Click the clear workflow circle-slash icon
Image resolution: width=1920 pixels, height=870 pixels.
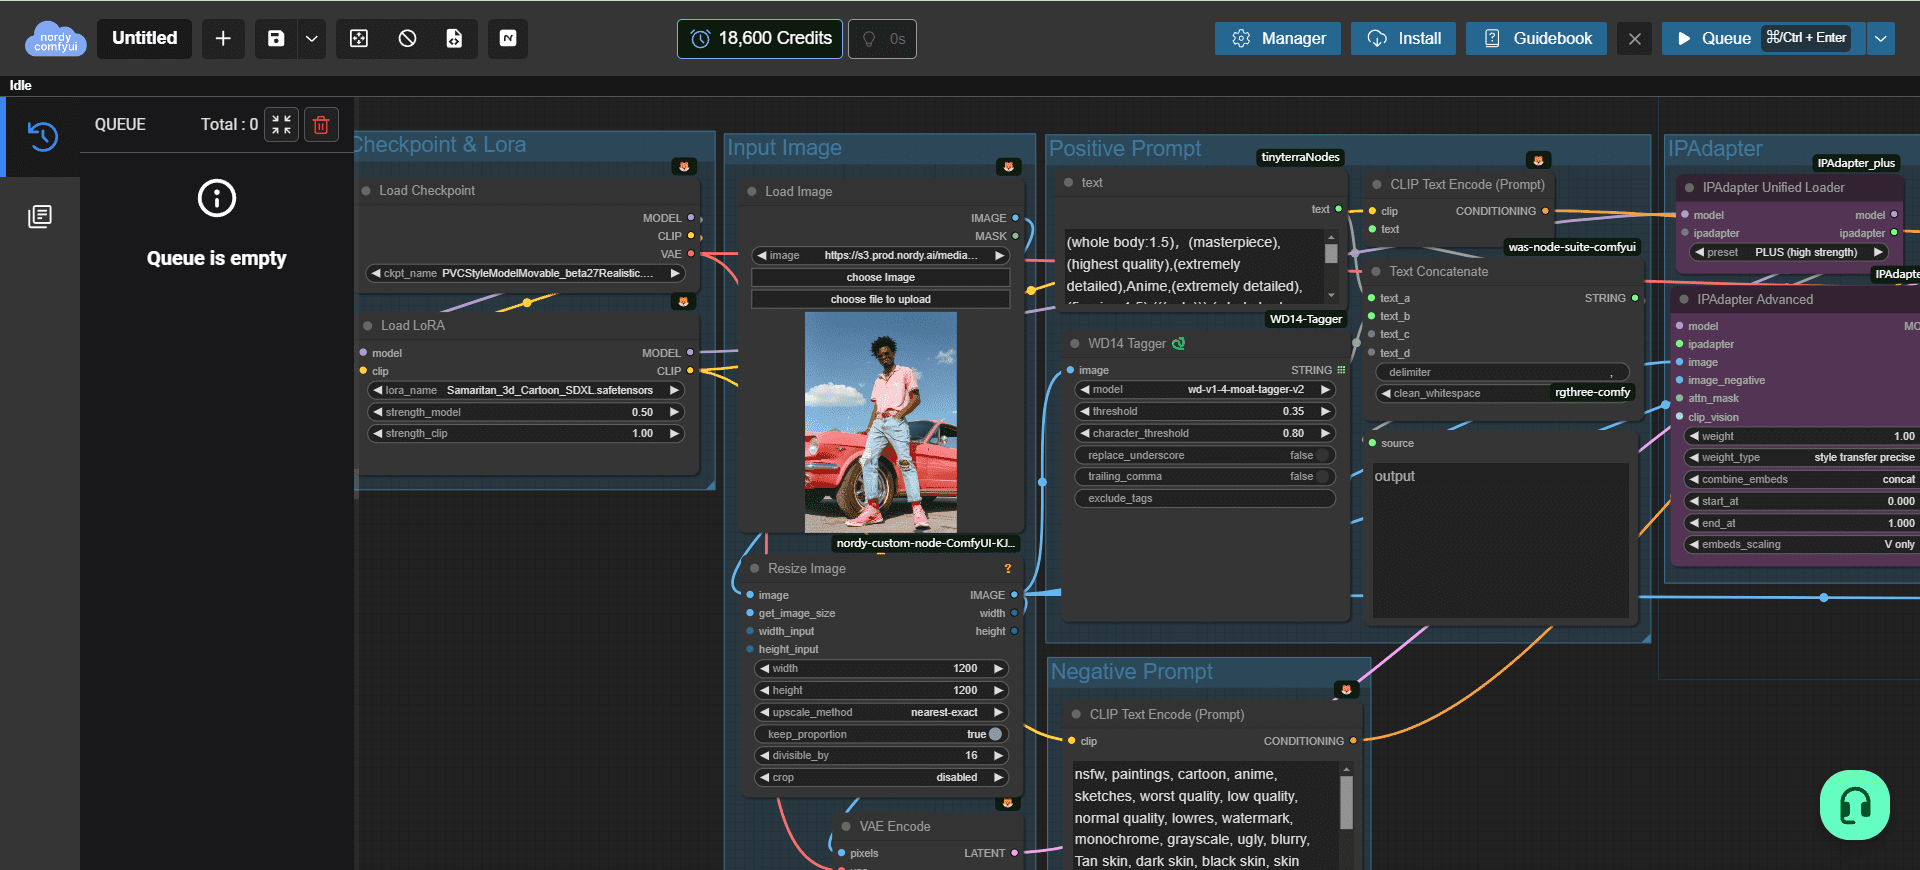coord(407,38)
